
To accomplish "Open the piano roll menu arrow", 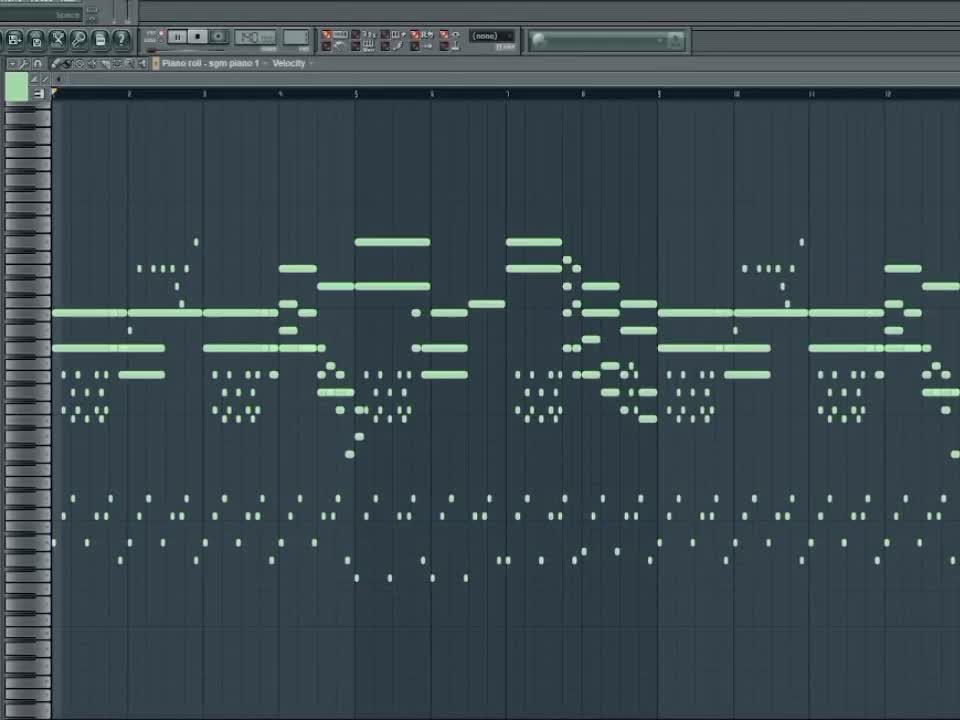I will click(x=12, y=63).
